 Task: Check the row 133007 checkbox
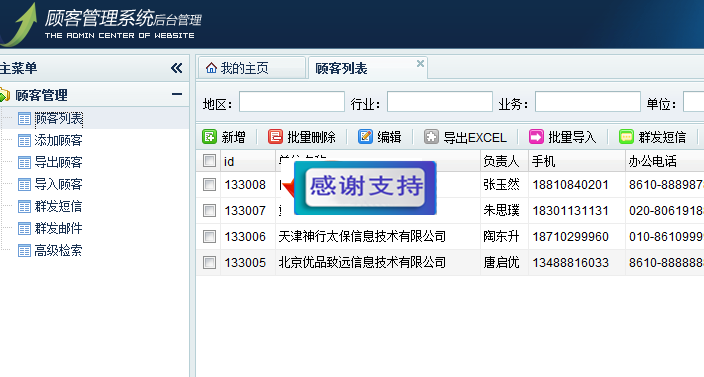209,210
